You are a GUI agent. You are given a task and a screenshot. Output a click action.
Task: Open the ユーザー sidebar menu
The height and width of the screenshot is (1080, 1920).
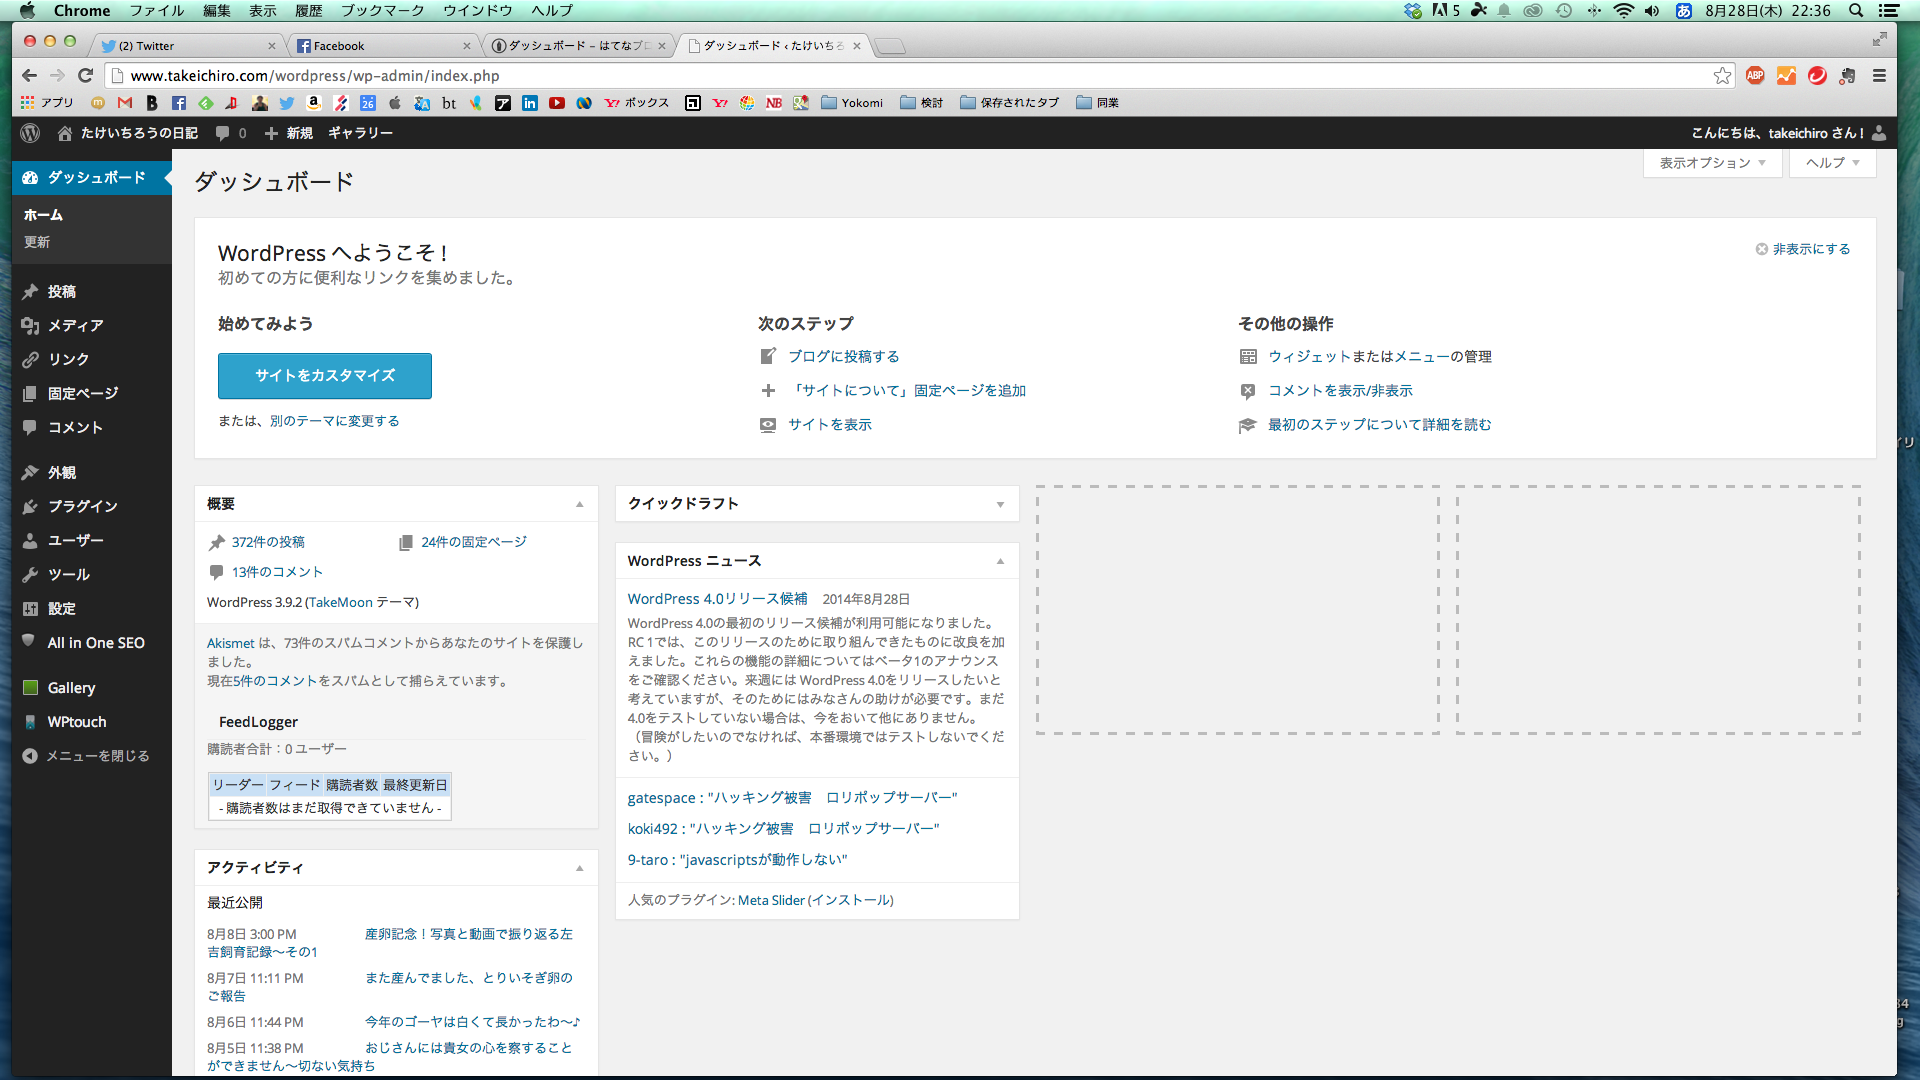click(x=92, y=540)
